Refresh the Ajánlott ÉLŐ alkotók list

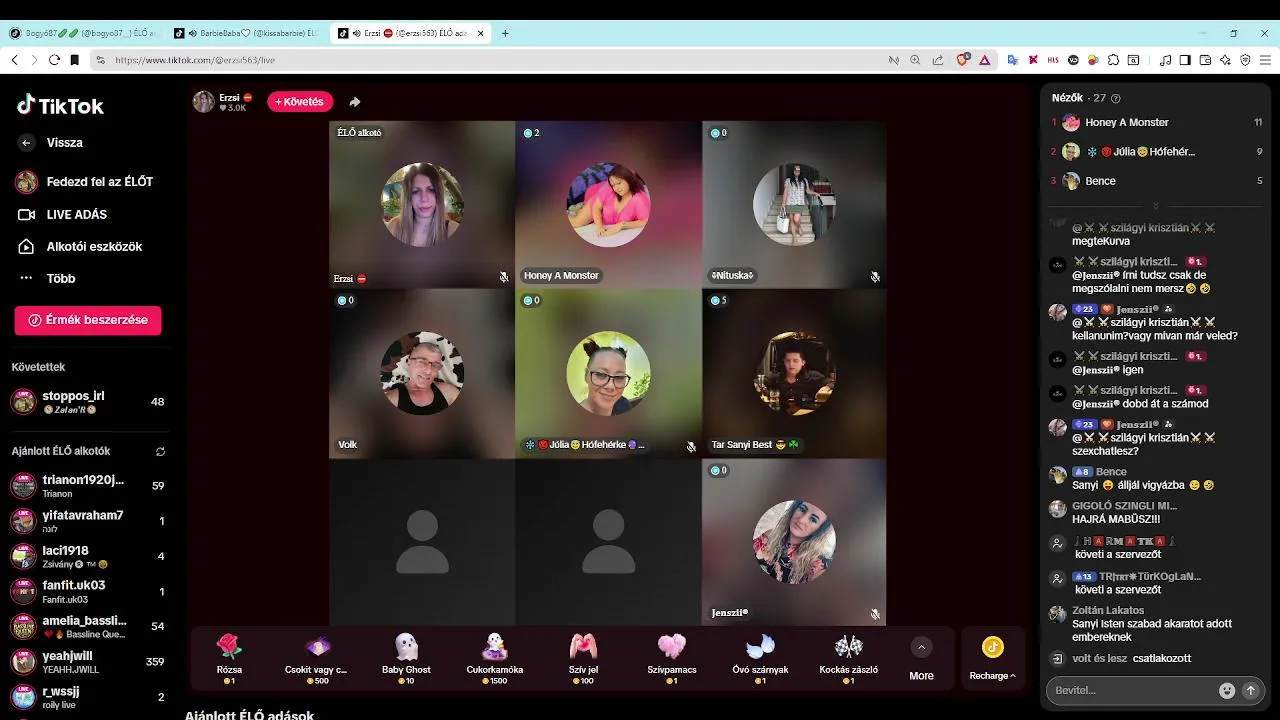(x=160, y=451)
